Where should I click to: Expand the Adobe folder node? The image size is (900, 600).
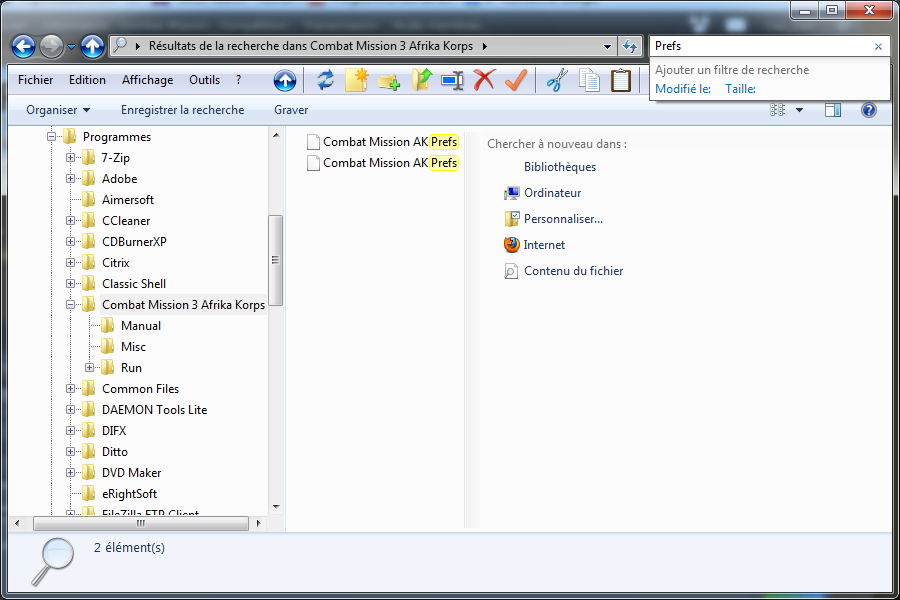tap(70, 179)
